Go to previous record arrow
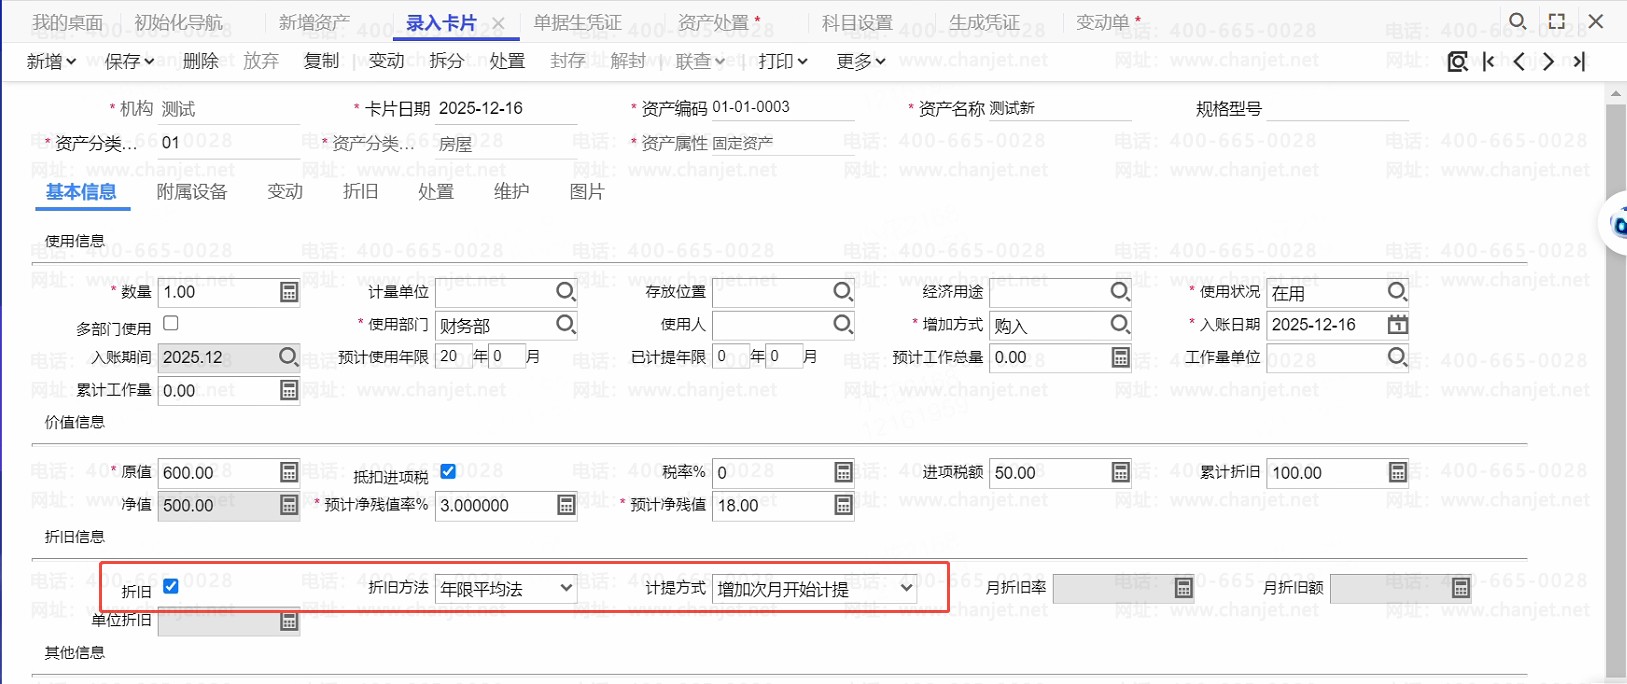Viewport: 1627px width, 684px height. pyautogui.click(x=1519, y=62)
